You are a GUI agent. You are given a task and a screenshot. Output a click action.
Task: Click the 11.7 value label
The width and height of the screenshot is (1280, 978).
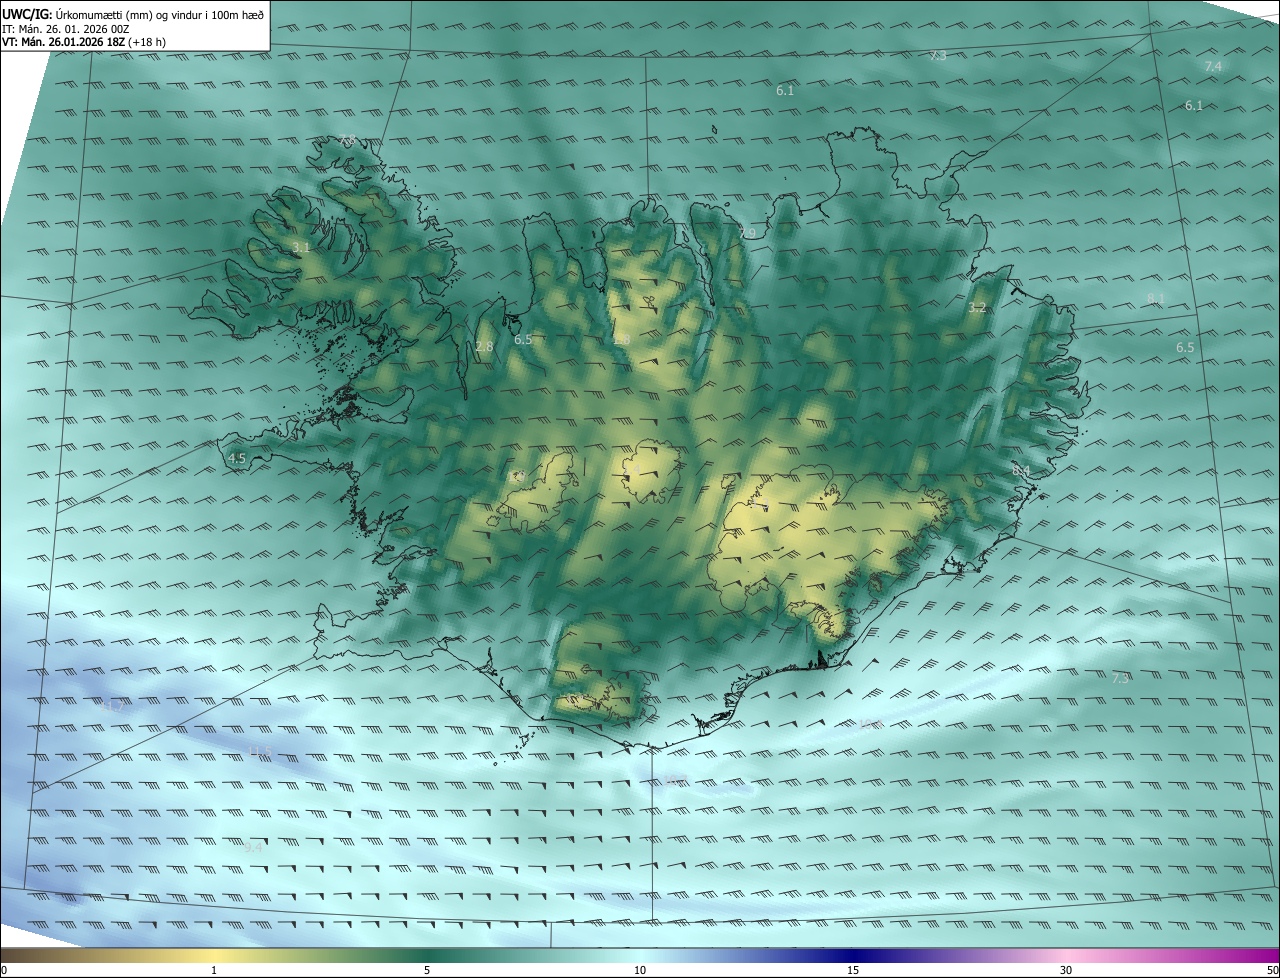114,706
